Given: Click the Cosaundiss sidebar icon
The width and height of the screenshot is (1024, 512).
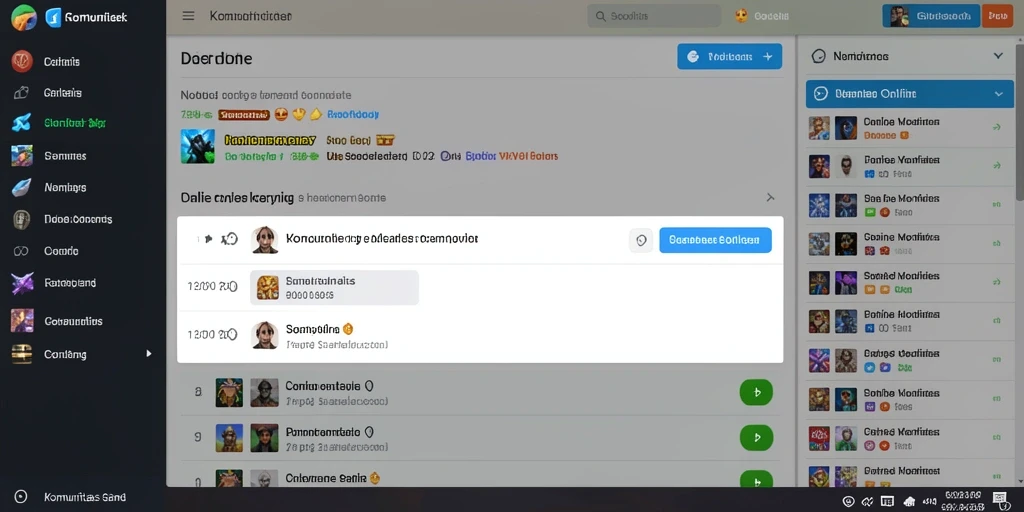Looking at the screenshot, I should click(22, 321).
